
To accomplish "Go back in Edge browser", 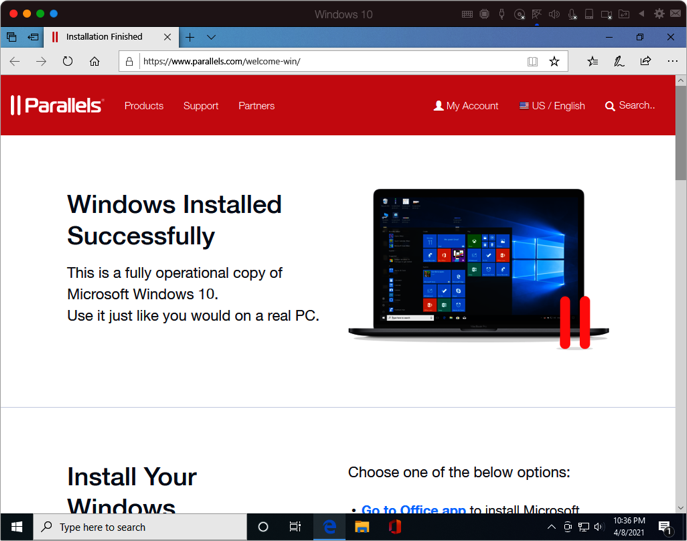I will click(x=15, y=61).
